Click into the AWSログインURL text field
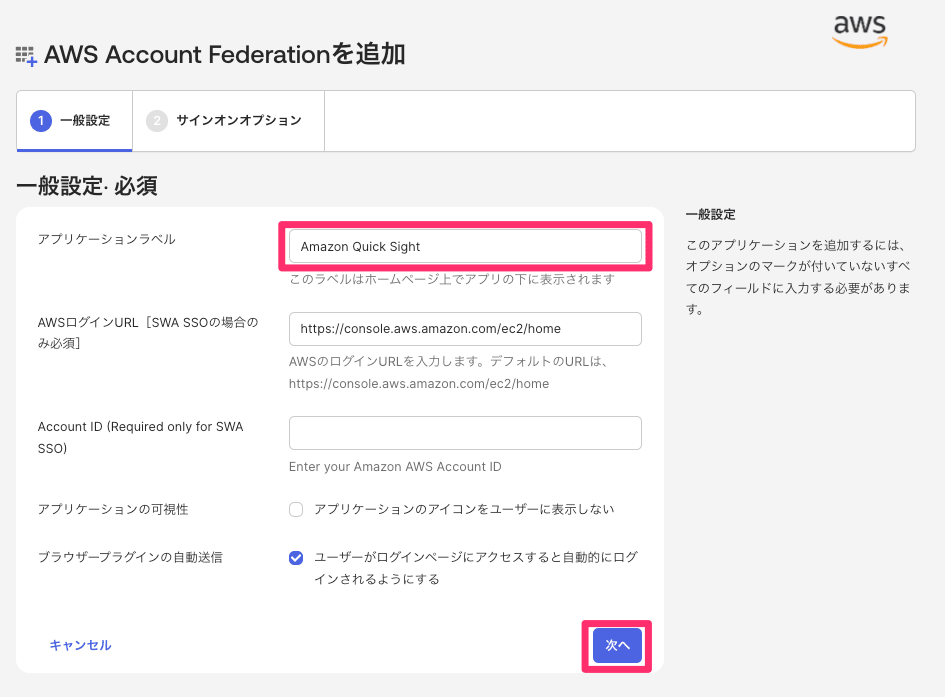 [465, 329]
